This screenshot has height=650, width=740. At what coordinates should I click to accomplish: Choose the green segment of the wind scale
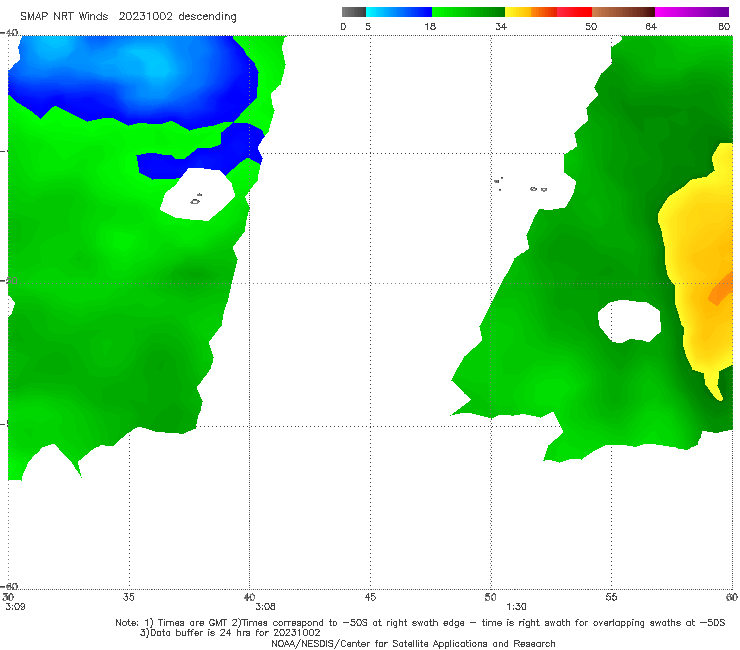click(x=469, y=12)
